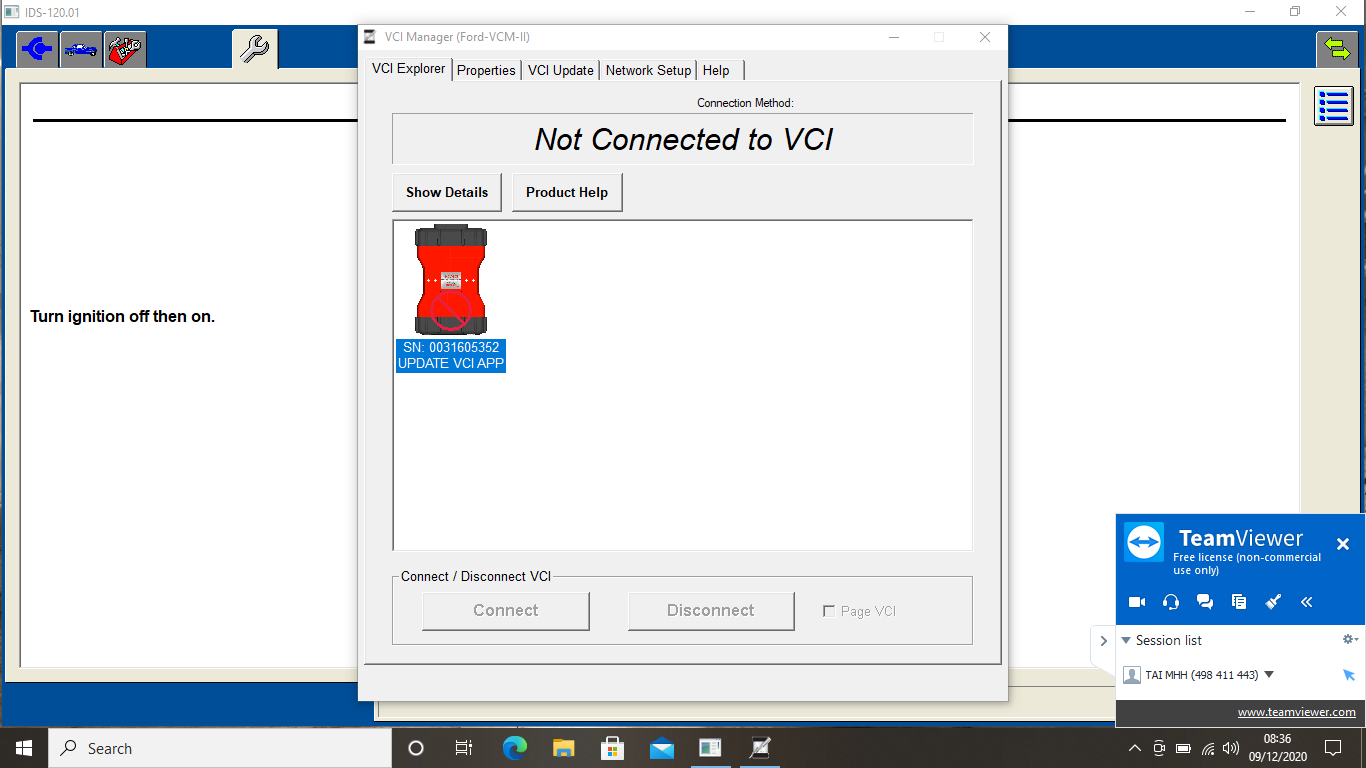Open the red toolbox tab in IDS
Image resolution: width=1366 pixels, height=768 pixels.
(x=125, y=48)
